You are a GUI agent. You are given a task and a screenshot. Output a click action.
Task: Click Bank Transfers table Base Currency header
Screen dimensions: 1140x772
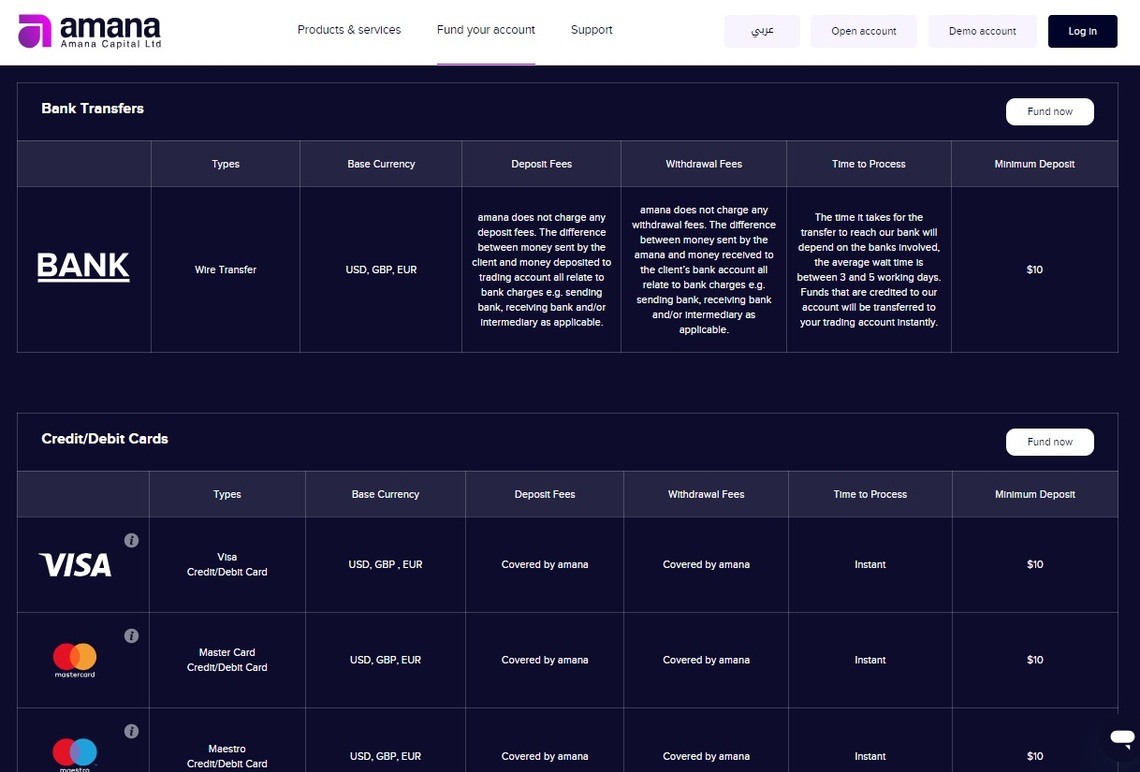tap(381, 164)
